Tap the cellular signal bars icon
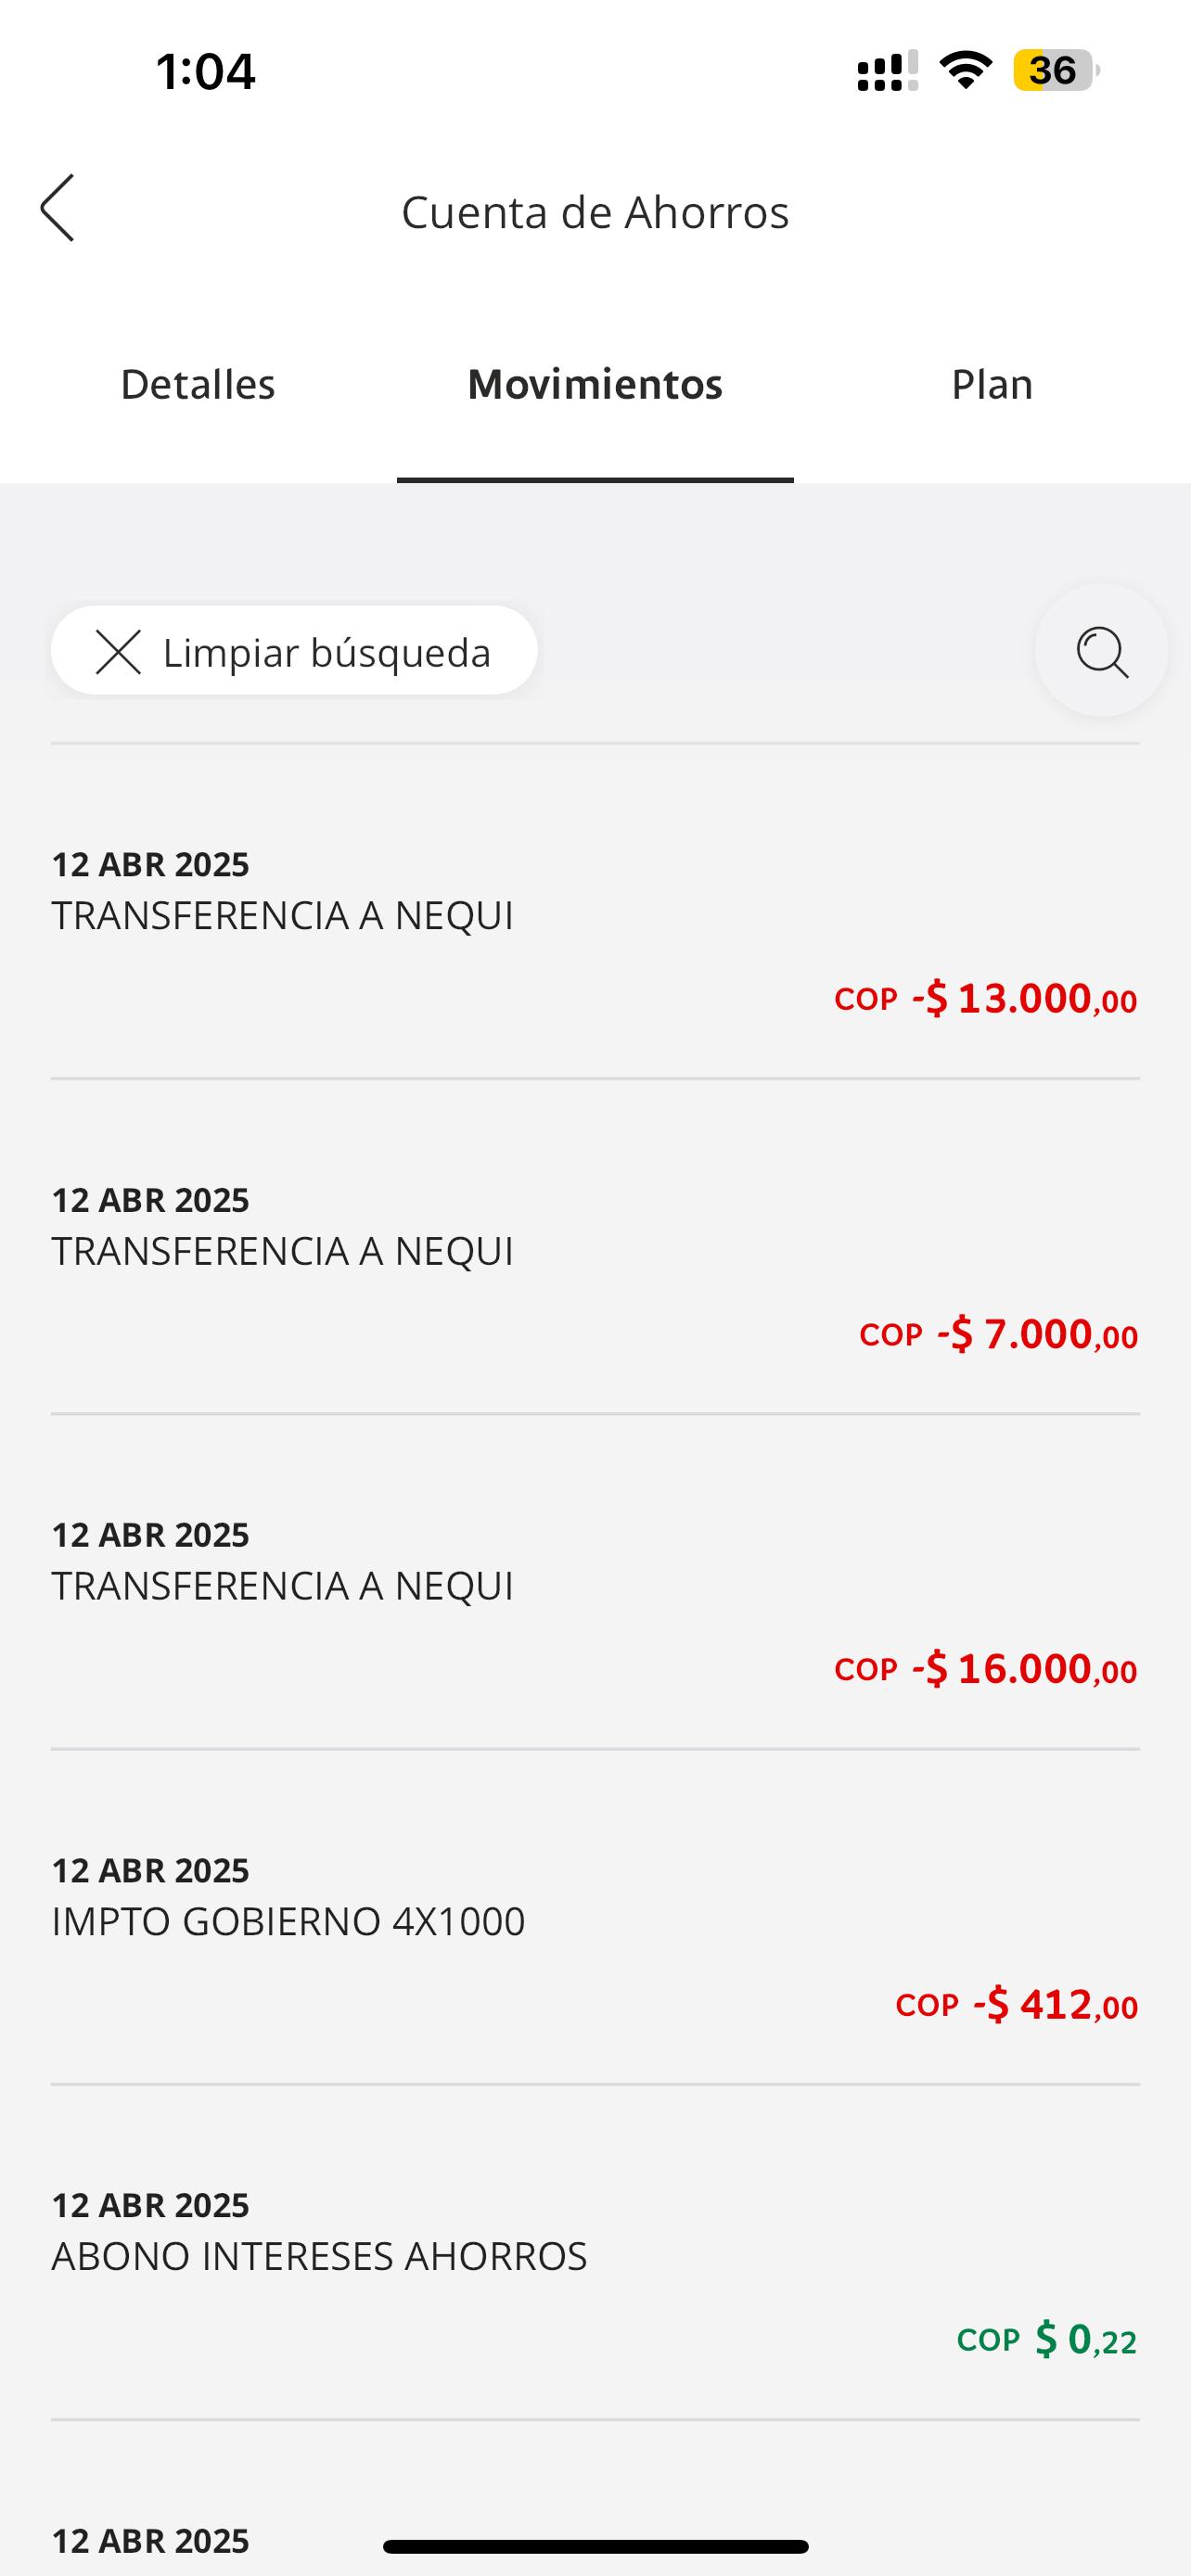 tap(887, 72)
